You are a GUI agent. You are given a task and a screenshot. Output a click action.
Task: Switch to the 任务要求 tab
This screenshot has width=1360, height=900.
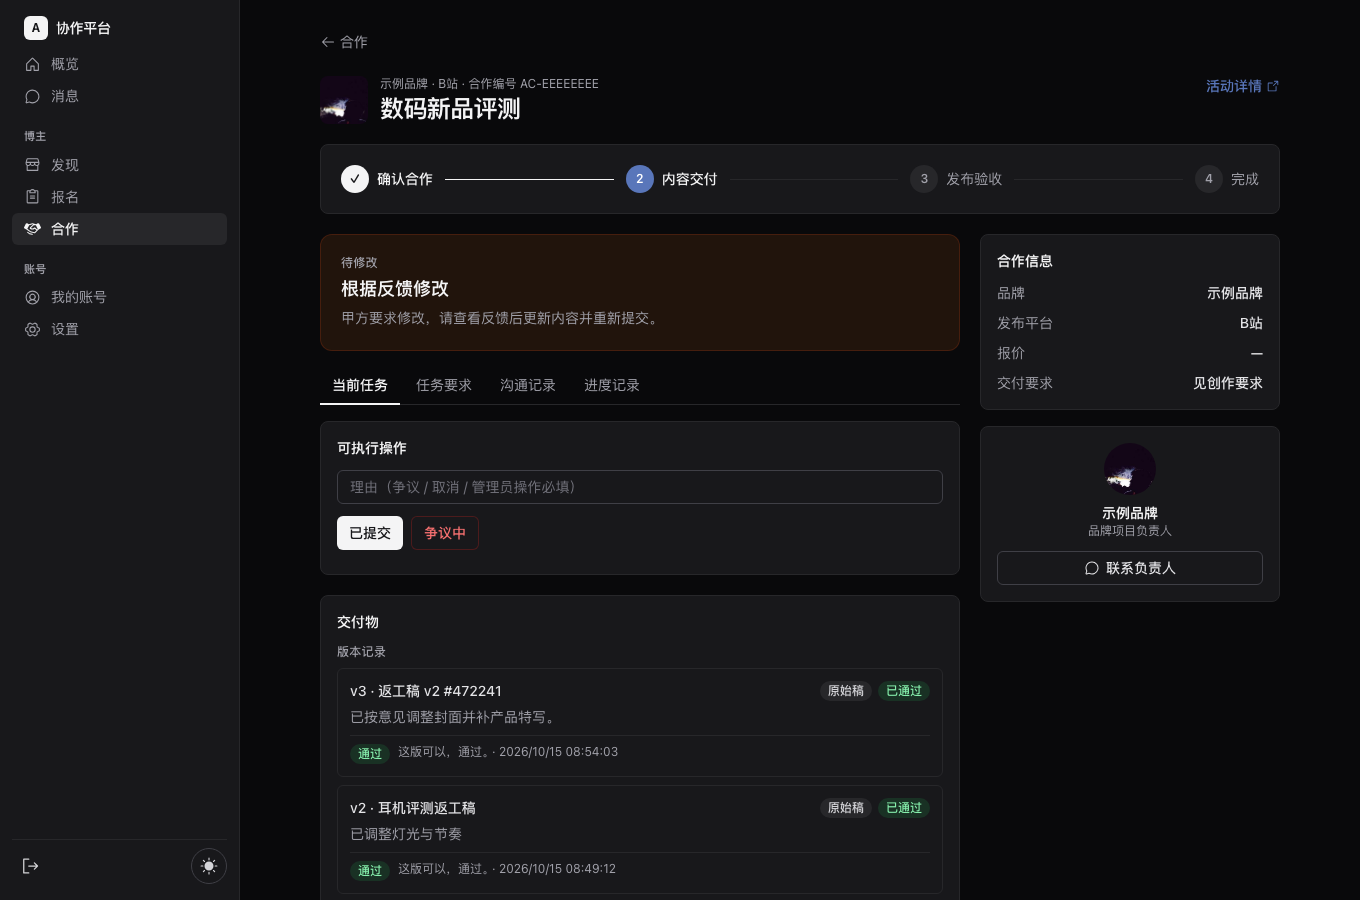pyautogui.click(x=444, y=385)
